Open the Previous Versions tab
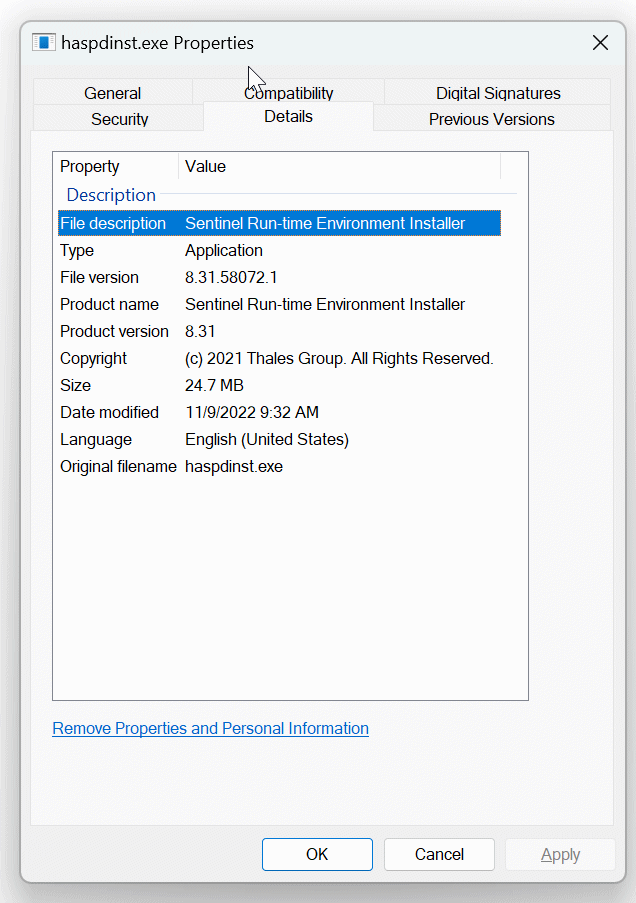This screenshot has width=636, height=903. click(491, 119)
